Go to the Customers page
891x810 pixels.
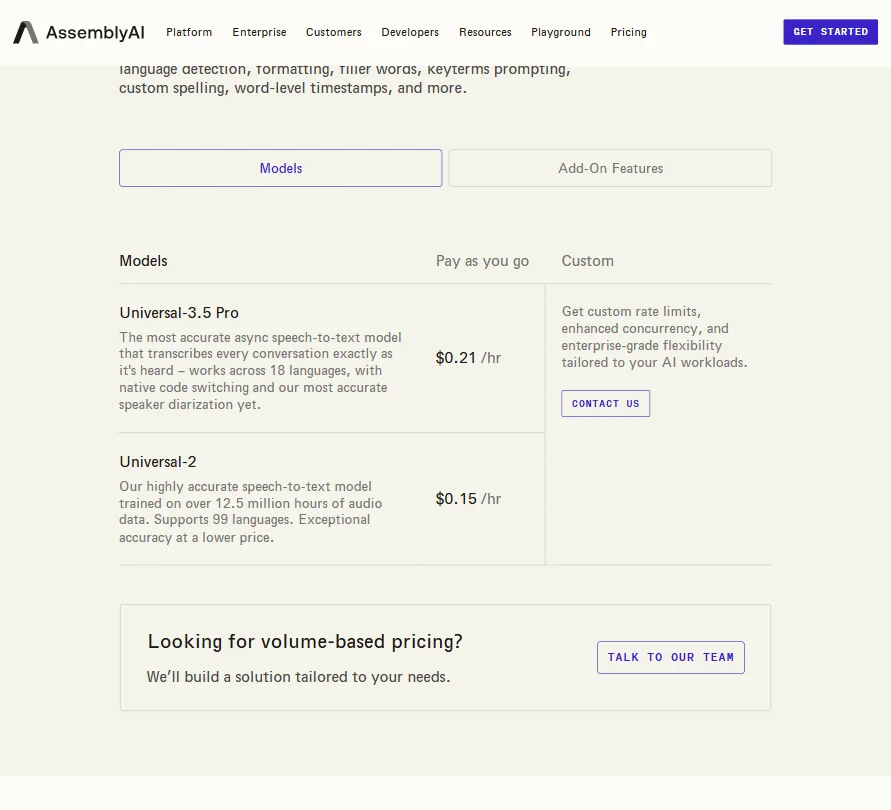[x=334, y=32]
